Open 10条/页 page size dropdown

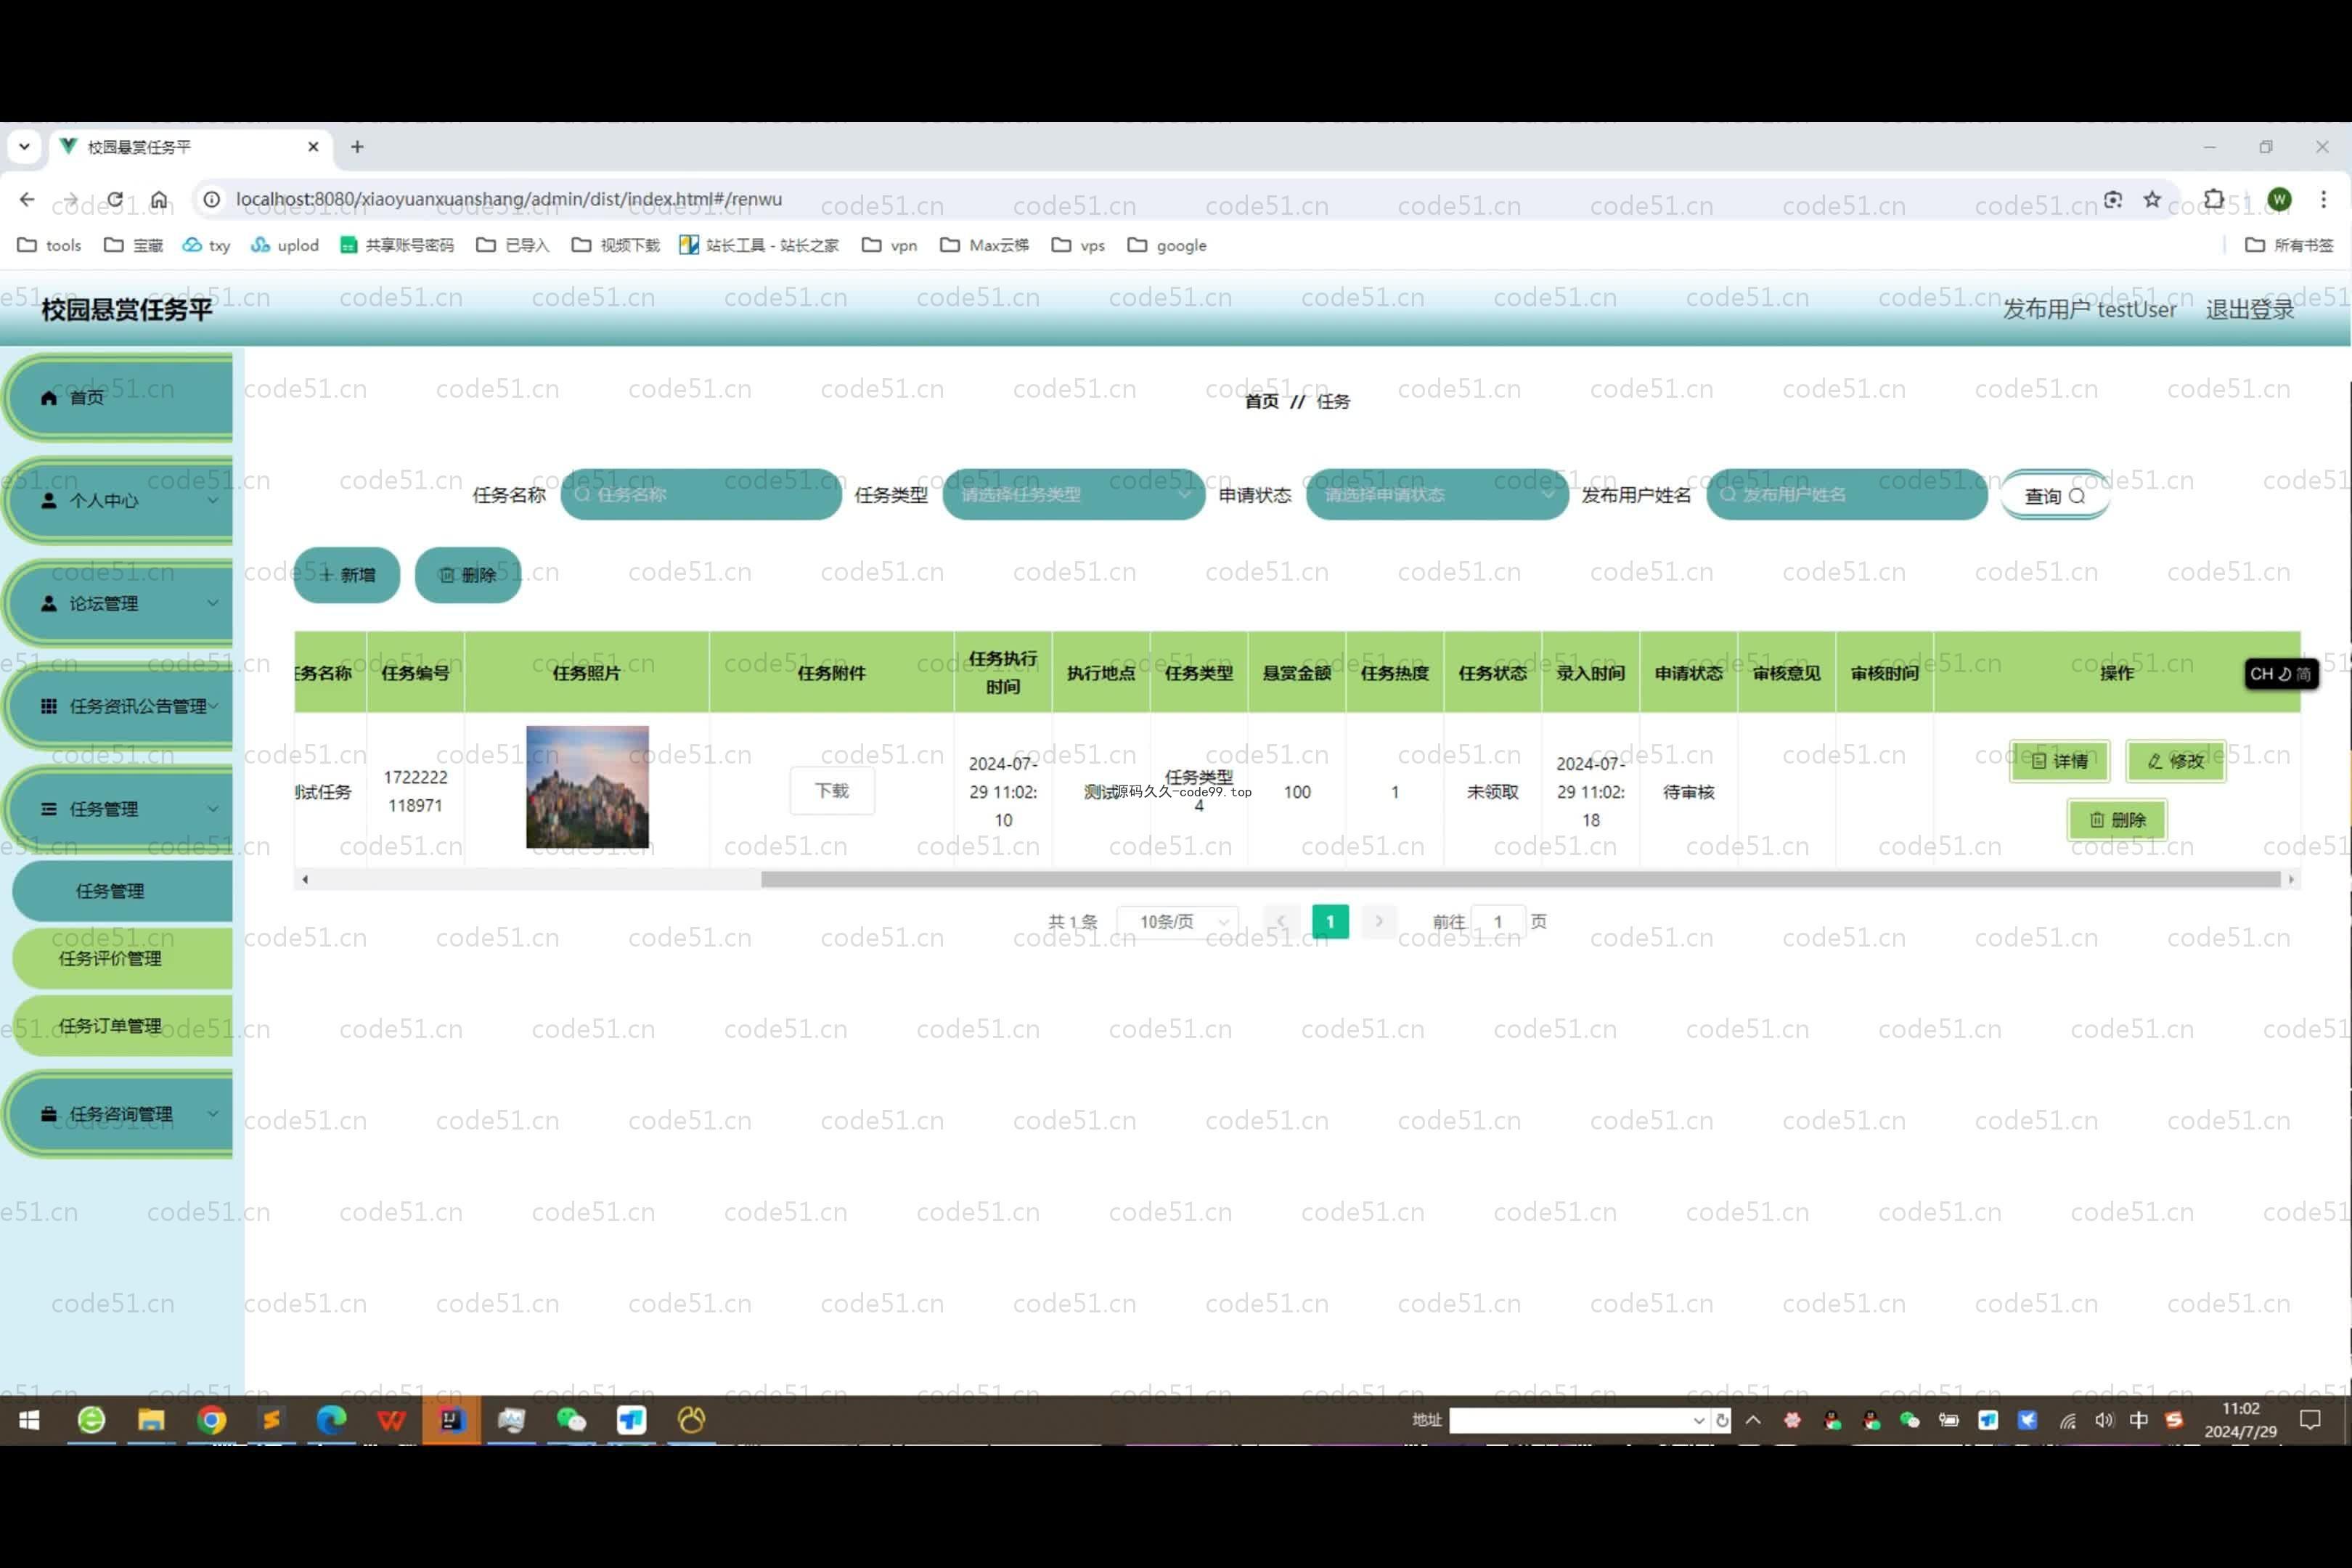(1177, 921)
